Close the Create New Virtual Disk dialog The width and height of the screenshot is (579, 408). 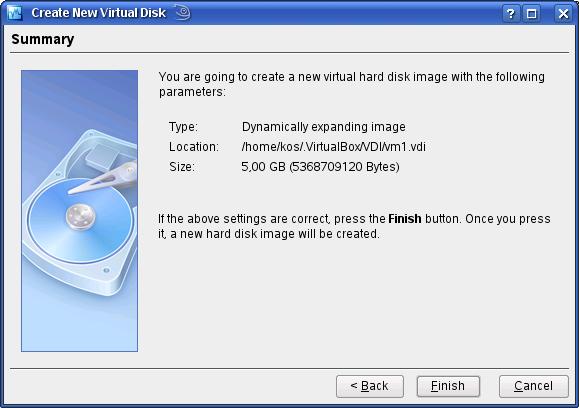coord(563,14)
